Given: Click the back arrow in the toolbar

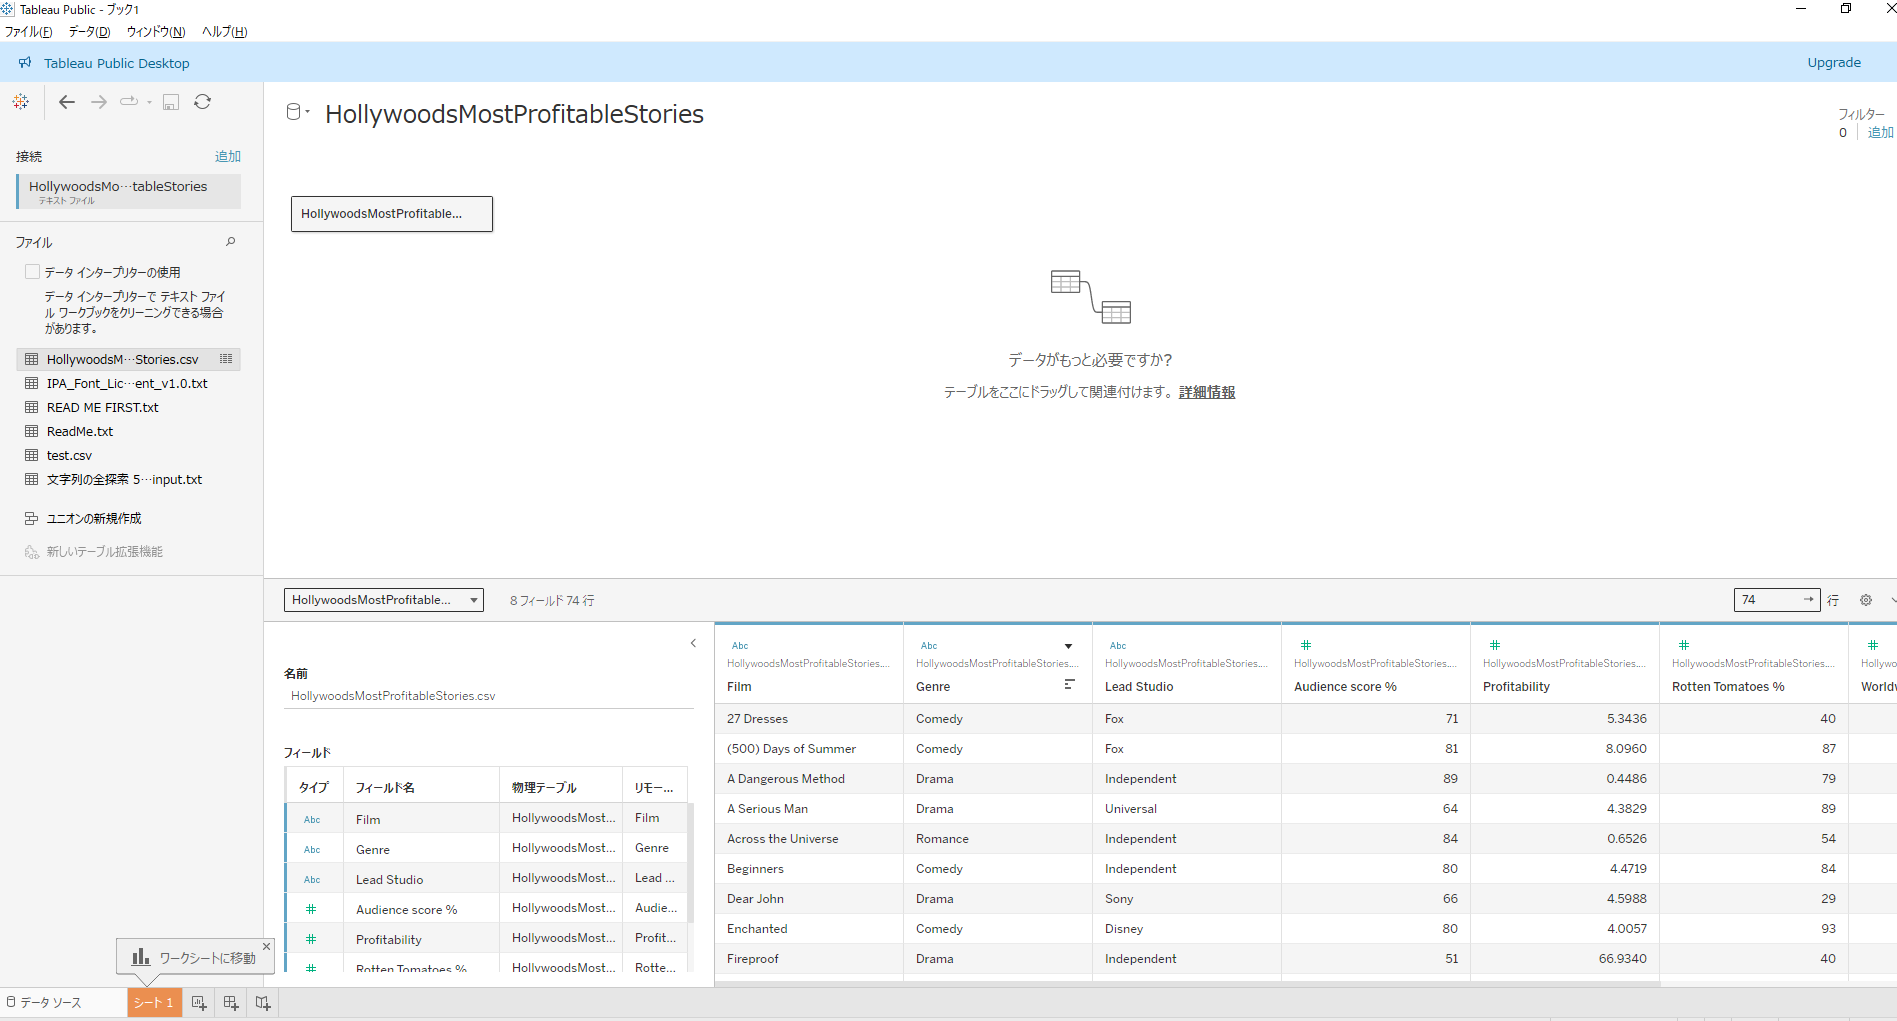Looking at the screenshot, I should [67, 102].
